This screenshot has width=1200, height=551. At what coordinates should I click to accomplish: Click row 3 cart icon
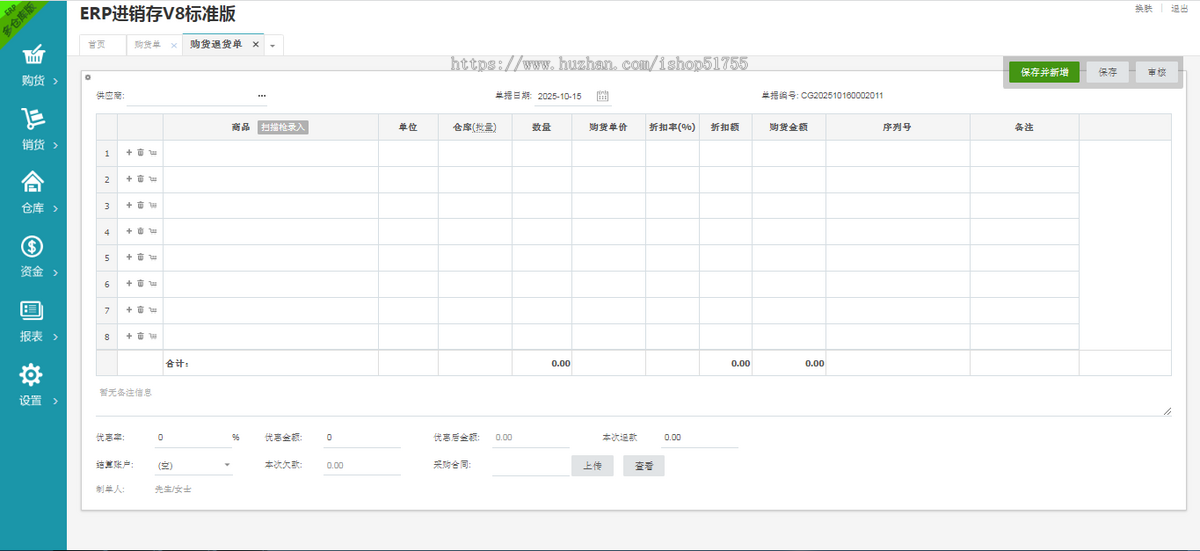(153, 205)
